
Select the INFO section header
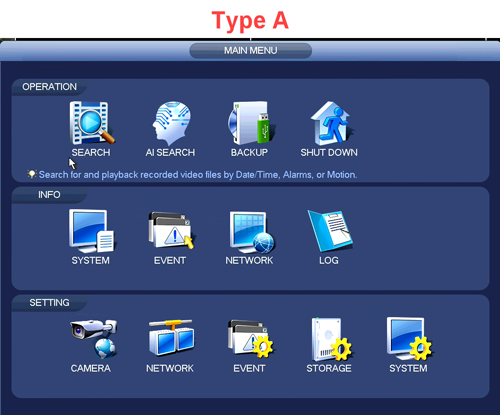[49, 195]
